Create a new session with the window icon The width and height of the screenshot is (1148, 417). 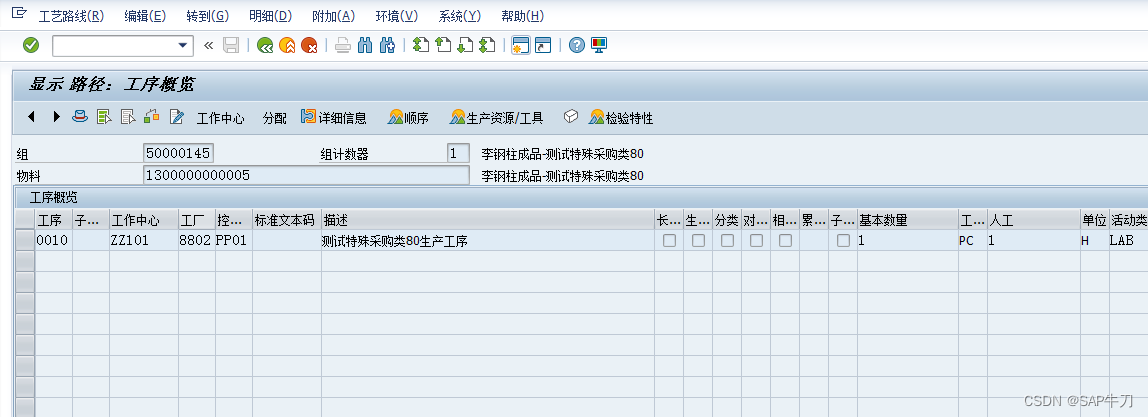pyautogui.click(x=521, y=45)
